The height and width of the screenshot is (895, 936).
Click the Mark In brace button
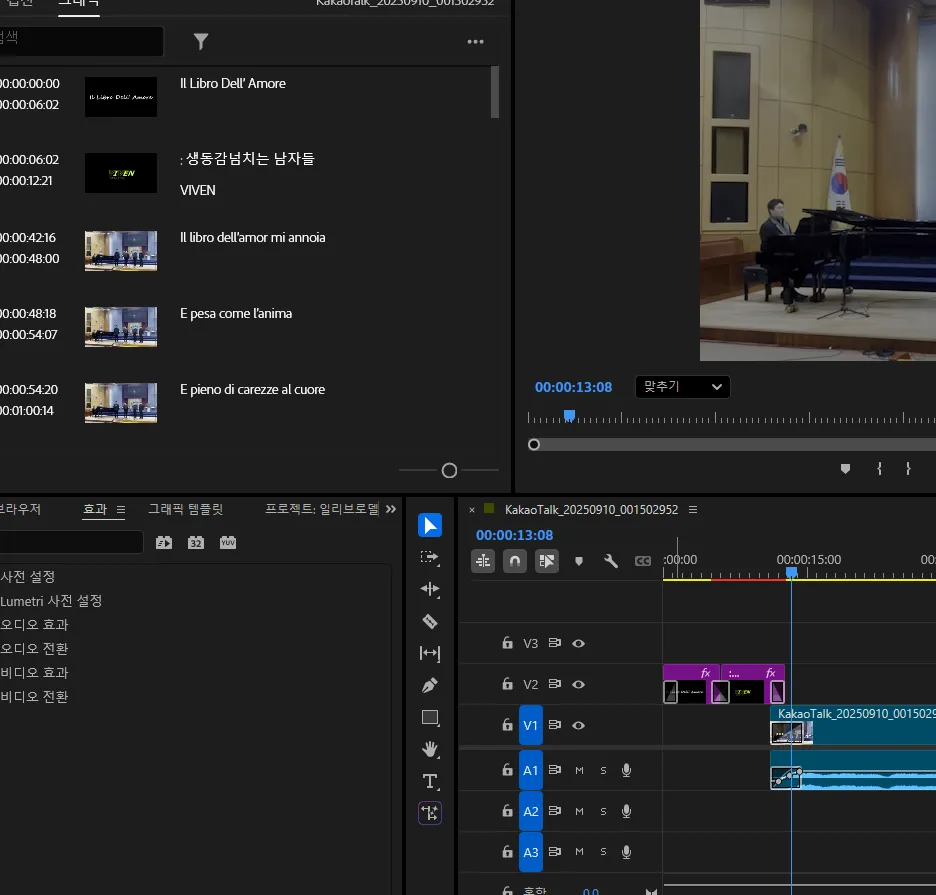879,469
